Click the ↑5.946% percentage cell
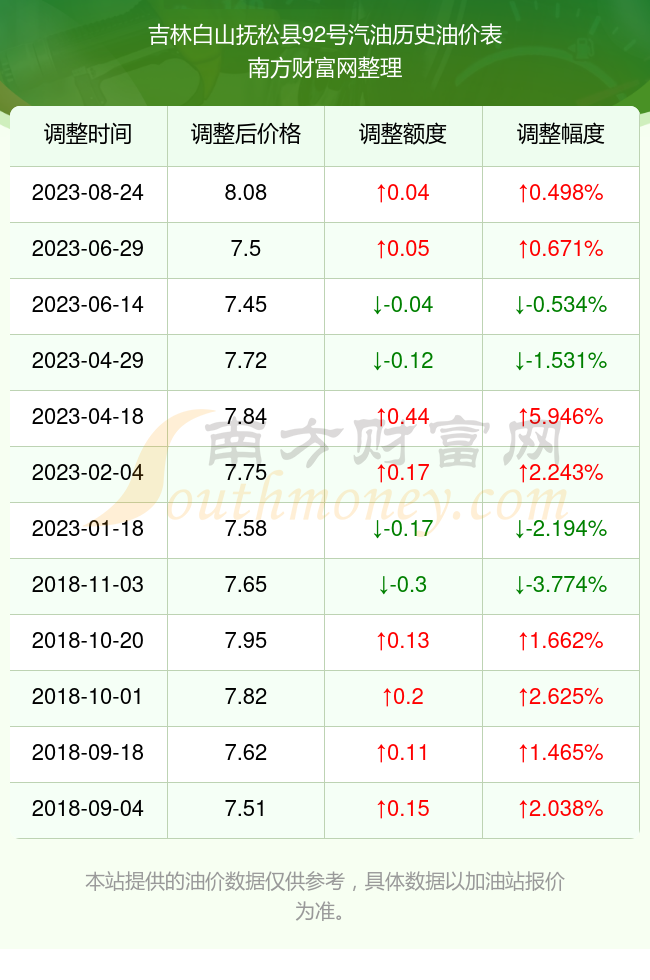Viewport: 650px width, 980px height. 561,416
